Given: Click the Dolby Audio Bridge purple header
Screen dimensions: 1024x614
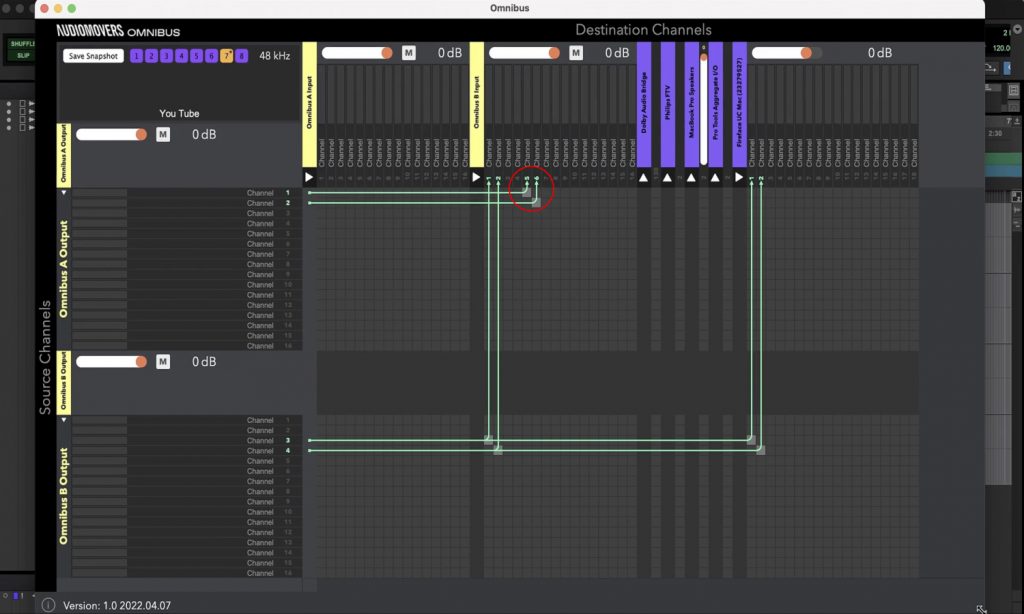Looking at the screenshot, I should pyautogui.click(x=643, y=105).
